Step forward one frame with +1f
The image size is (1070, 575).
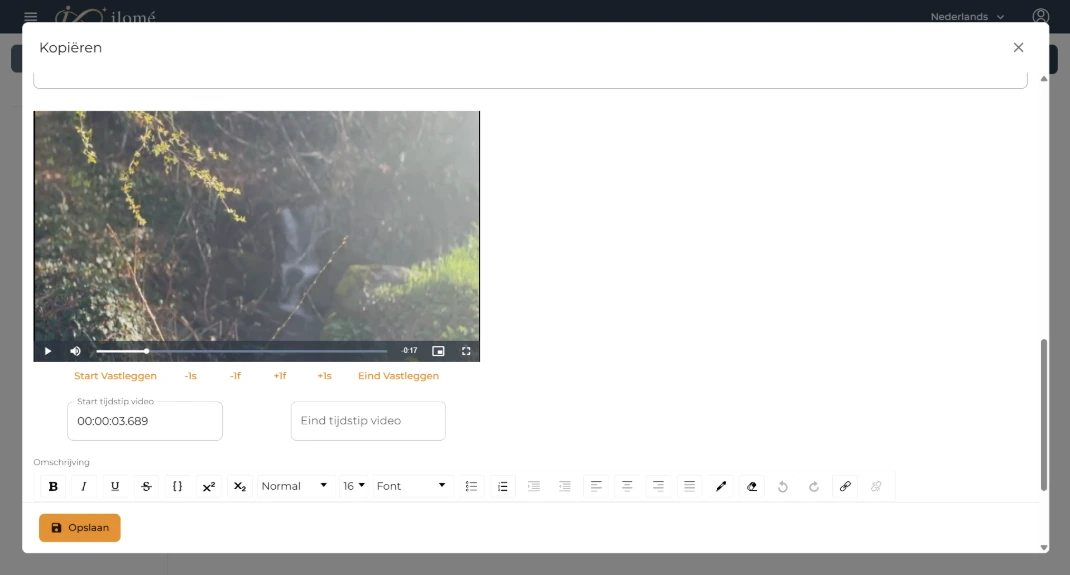pos(280,376)
